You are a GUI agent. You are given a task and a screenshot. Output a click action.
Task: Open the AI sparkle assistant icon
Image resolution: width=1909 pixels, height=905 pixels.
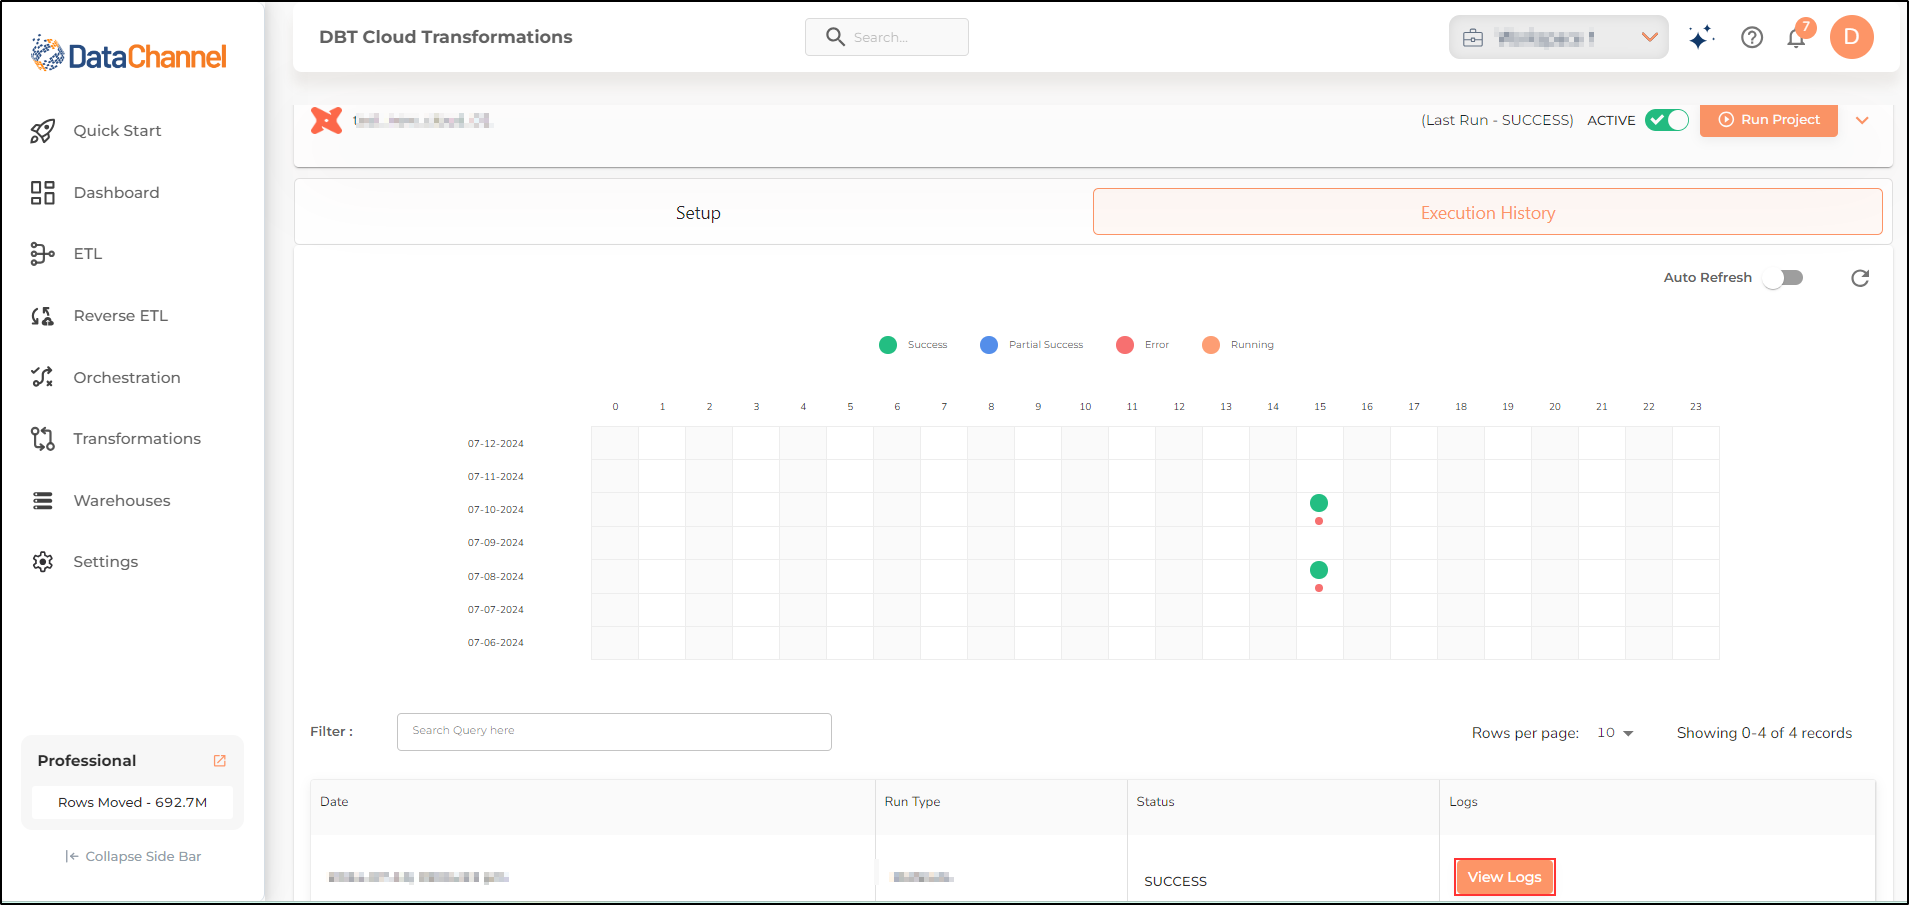pyautogui.click(x=1701, y=38)
